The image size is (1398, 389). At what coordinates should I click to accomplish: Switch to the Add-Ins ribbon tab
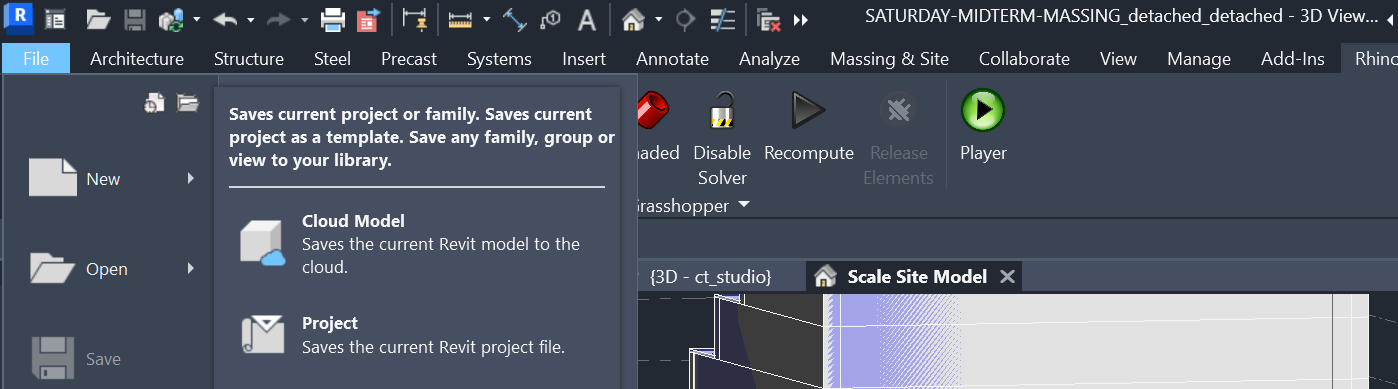coord(1293,59)
